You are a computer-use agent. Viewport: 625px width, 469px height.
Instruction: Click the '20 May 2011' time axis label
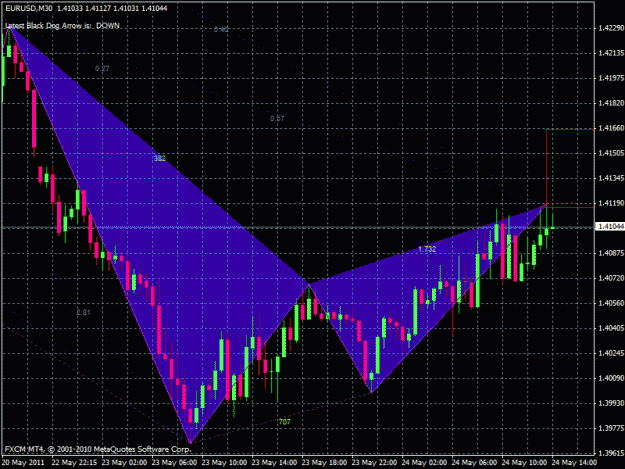[23, 463]
